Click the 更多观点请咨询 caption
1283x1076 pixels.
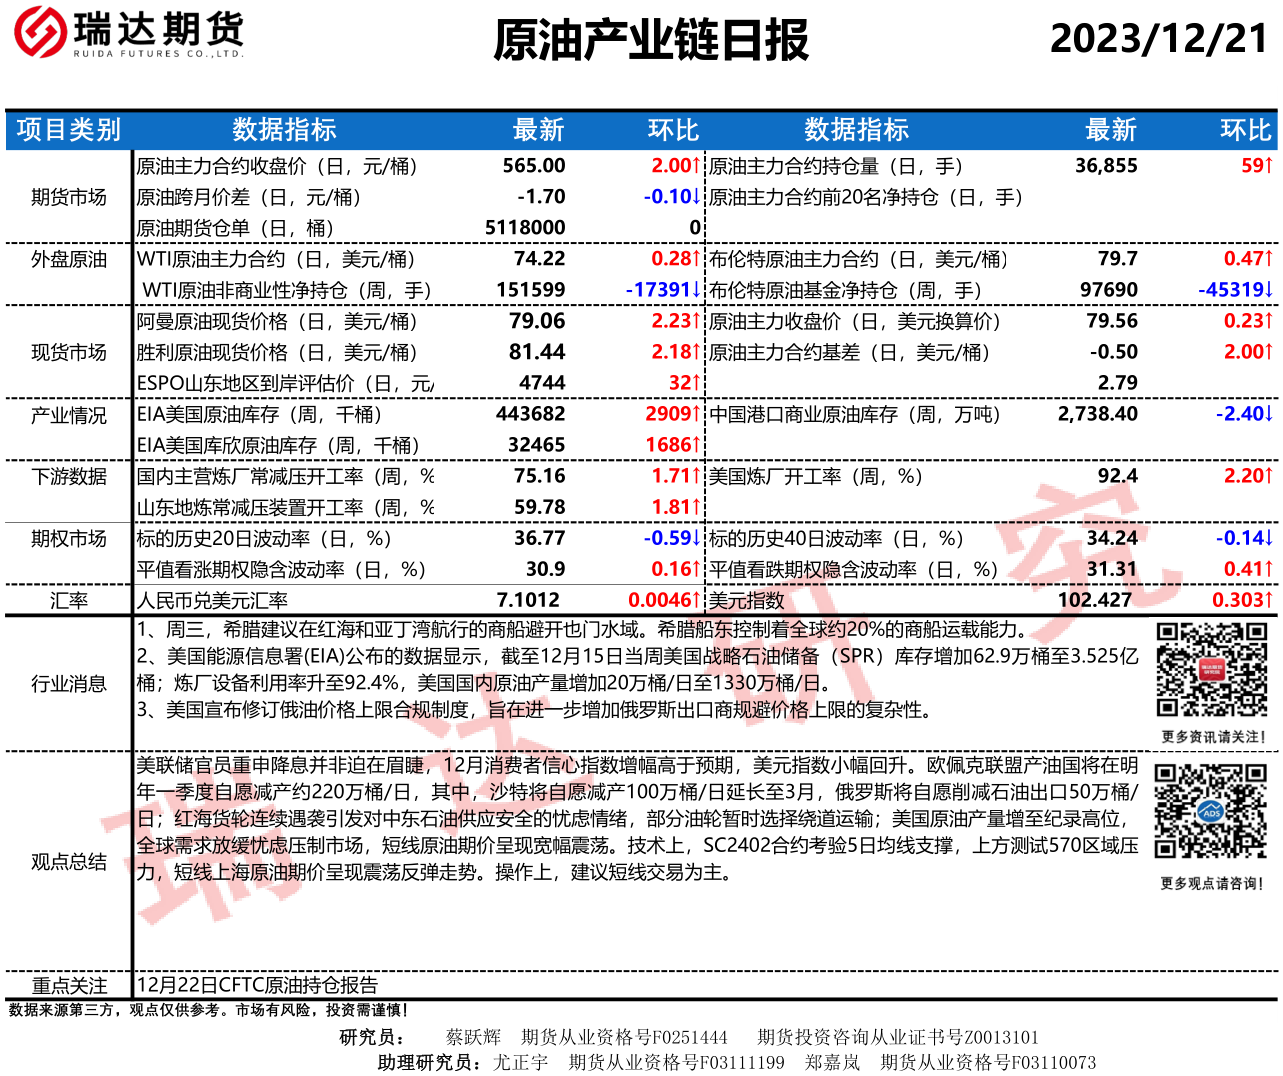[x=1211, y=884]
